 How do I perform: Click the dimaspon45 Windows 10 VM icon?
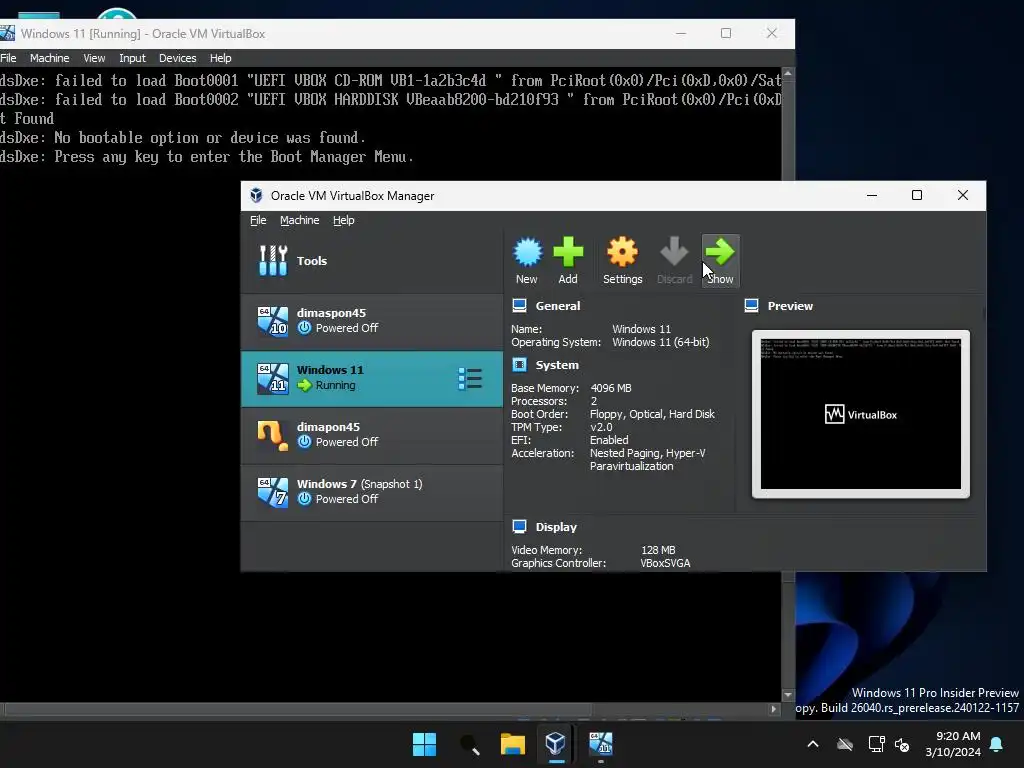pyautogui.click(x=272, y=321)
